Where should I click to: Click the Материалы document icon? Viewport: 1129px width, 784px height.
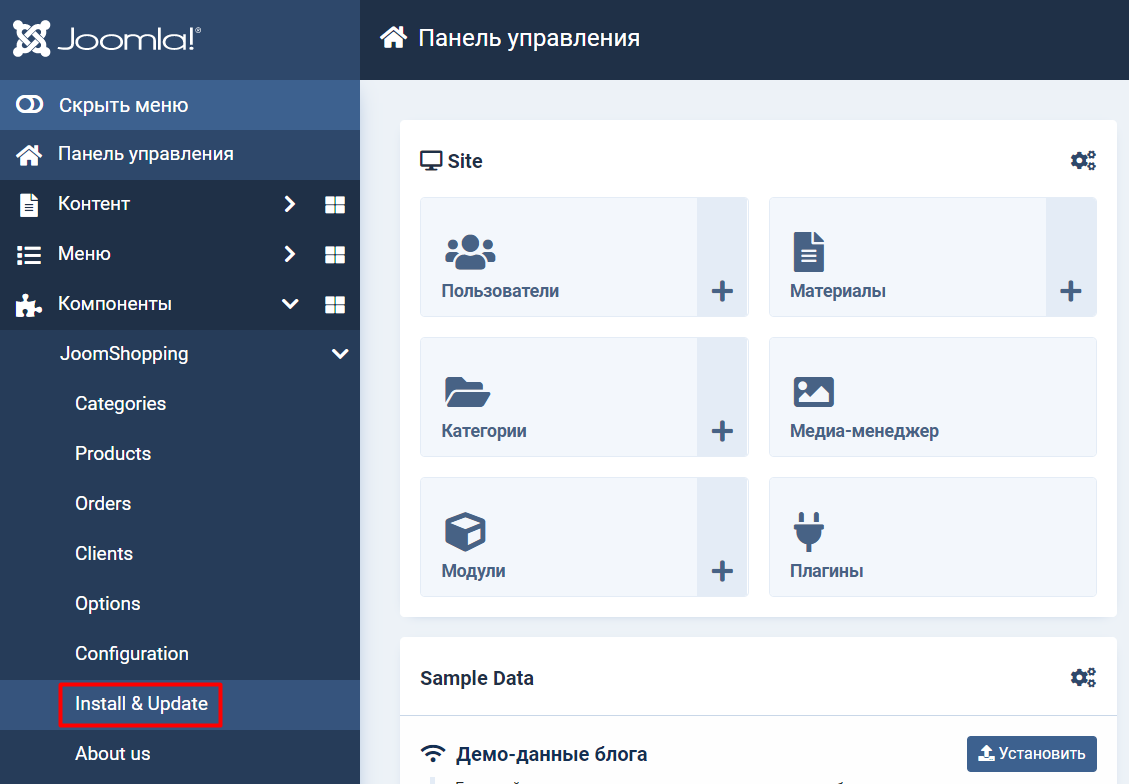(809, 251)
